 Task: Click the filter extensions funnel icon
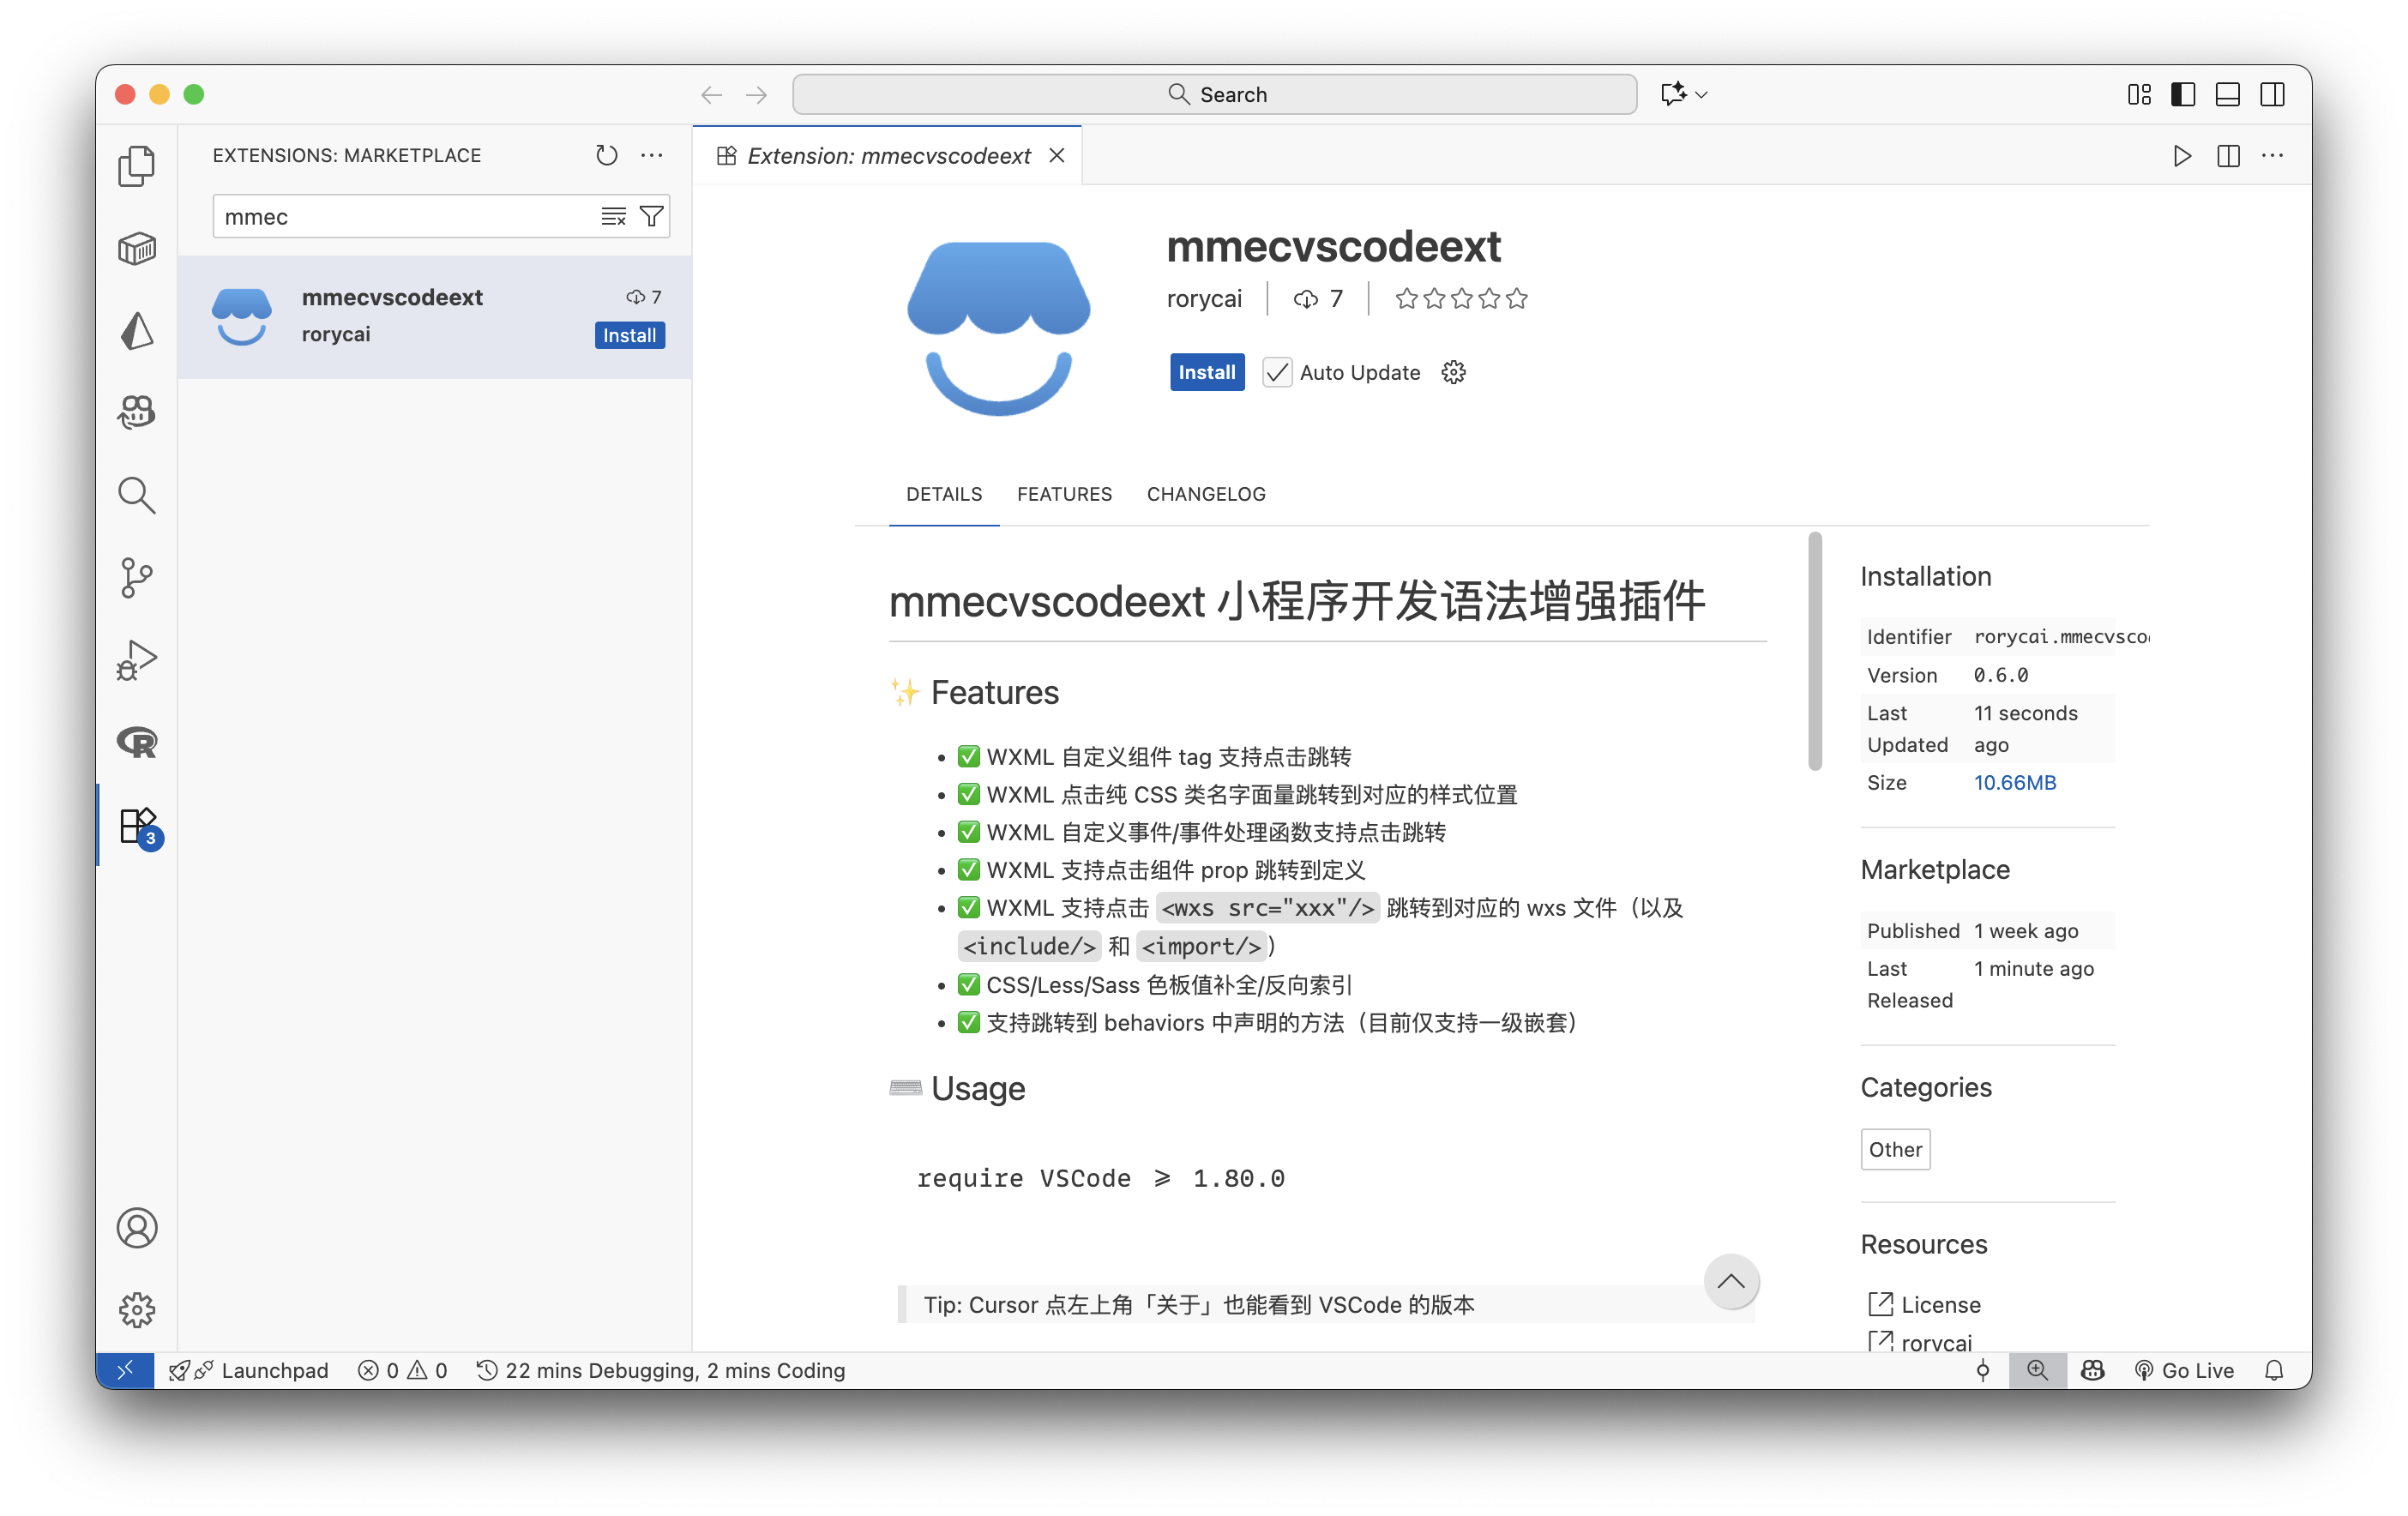(651, 216)
